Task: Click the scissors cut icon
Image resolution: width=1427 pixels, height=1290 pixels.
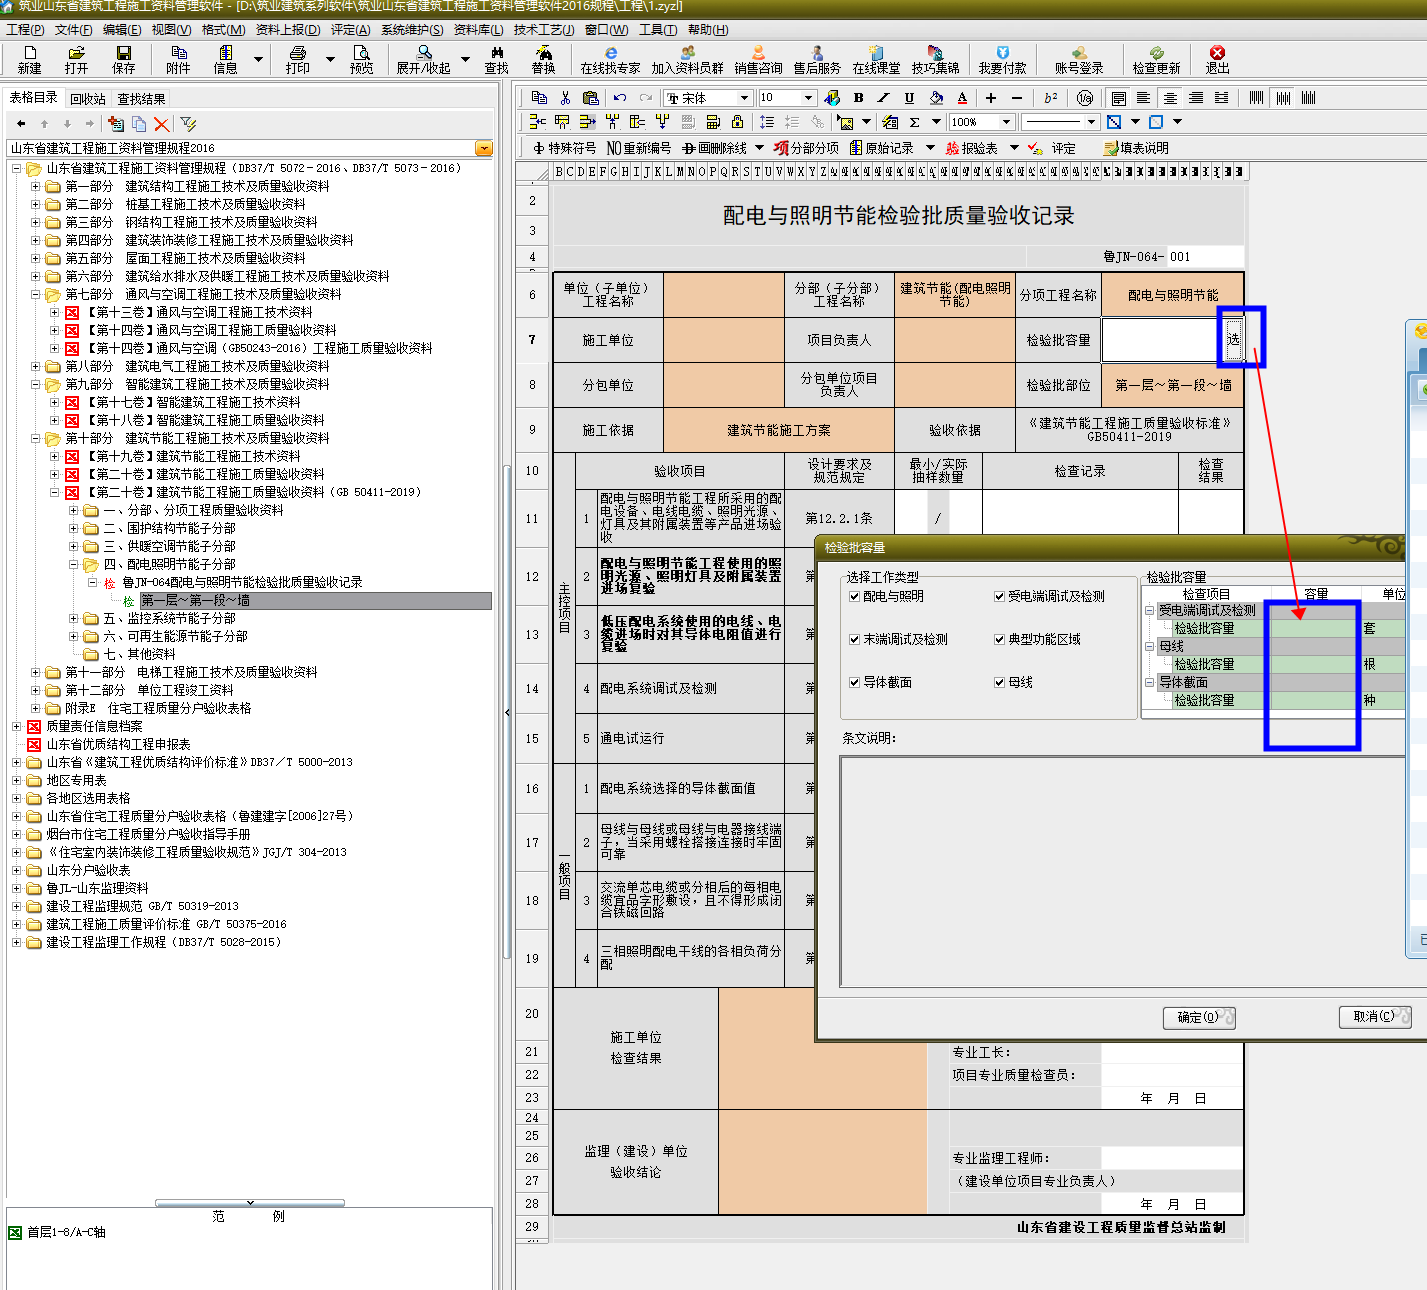Action: click(x=565, y=98)
